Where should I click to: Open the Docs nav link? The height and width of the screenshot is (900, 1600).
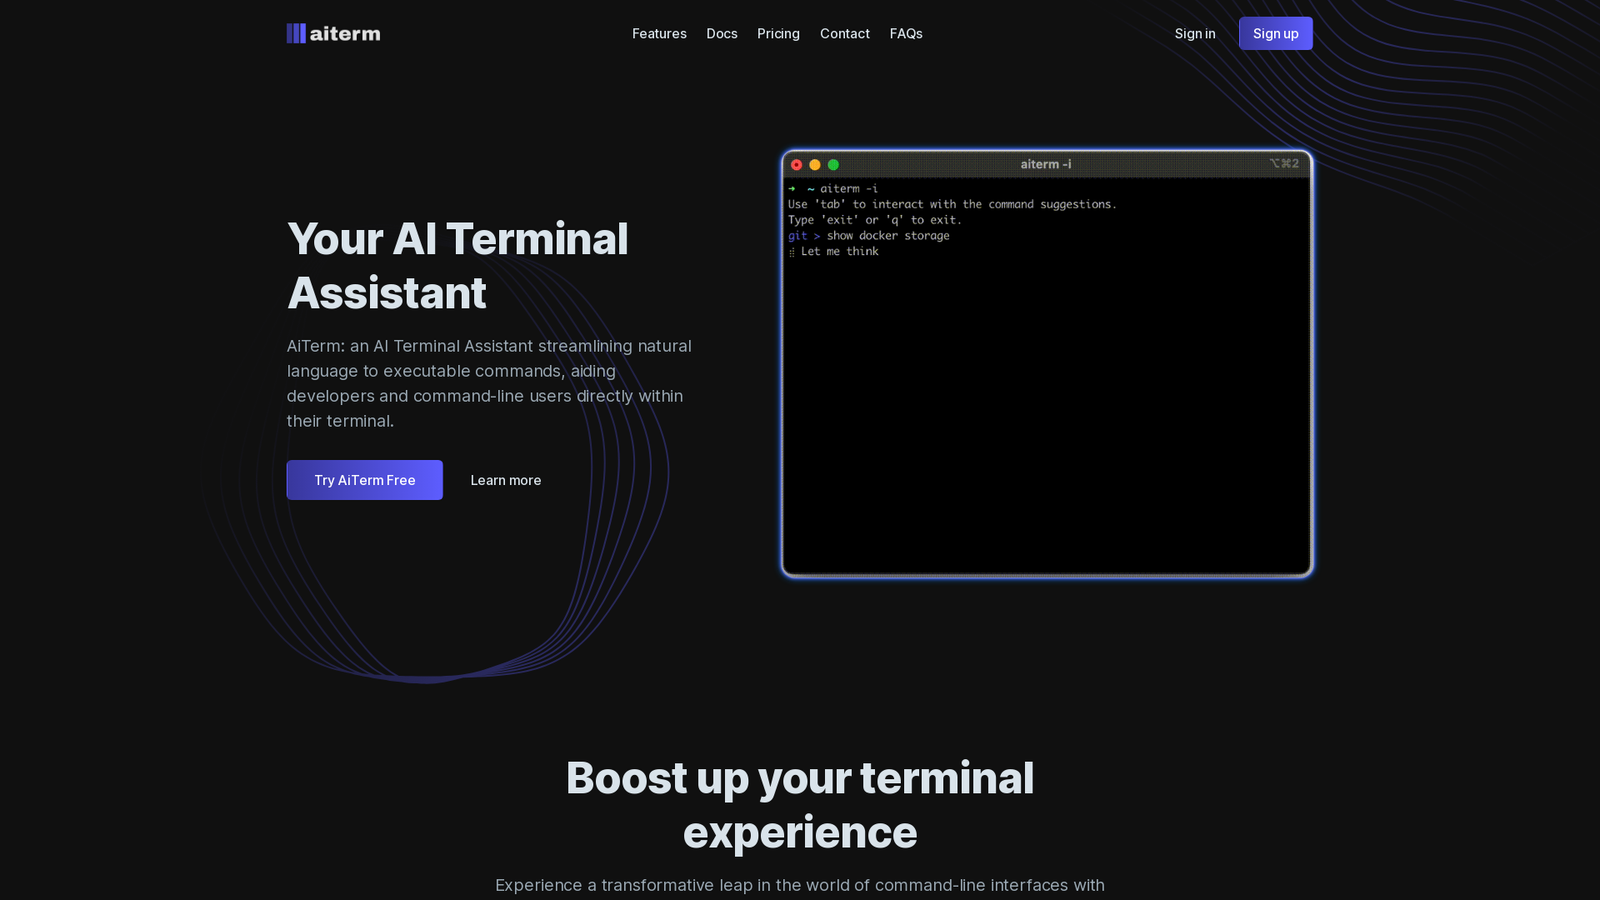click(722, 33)
